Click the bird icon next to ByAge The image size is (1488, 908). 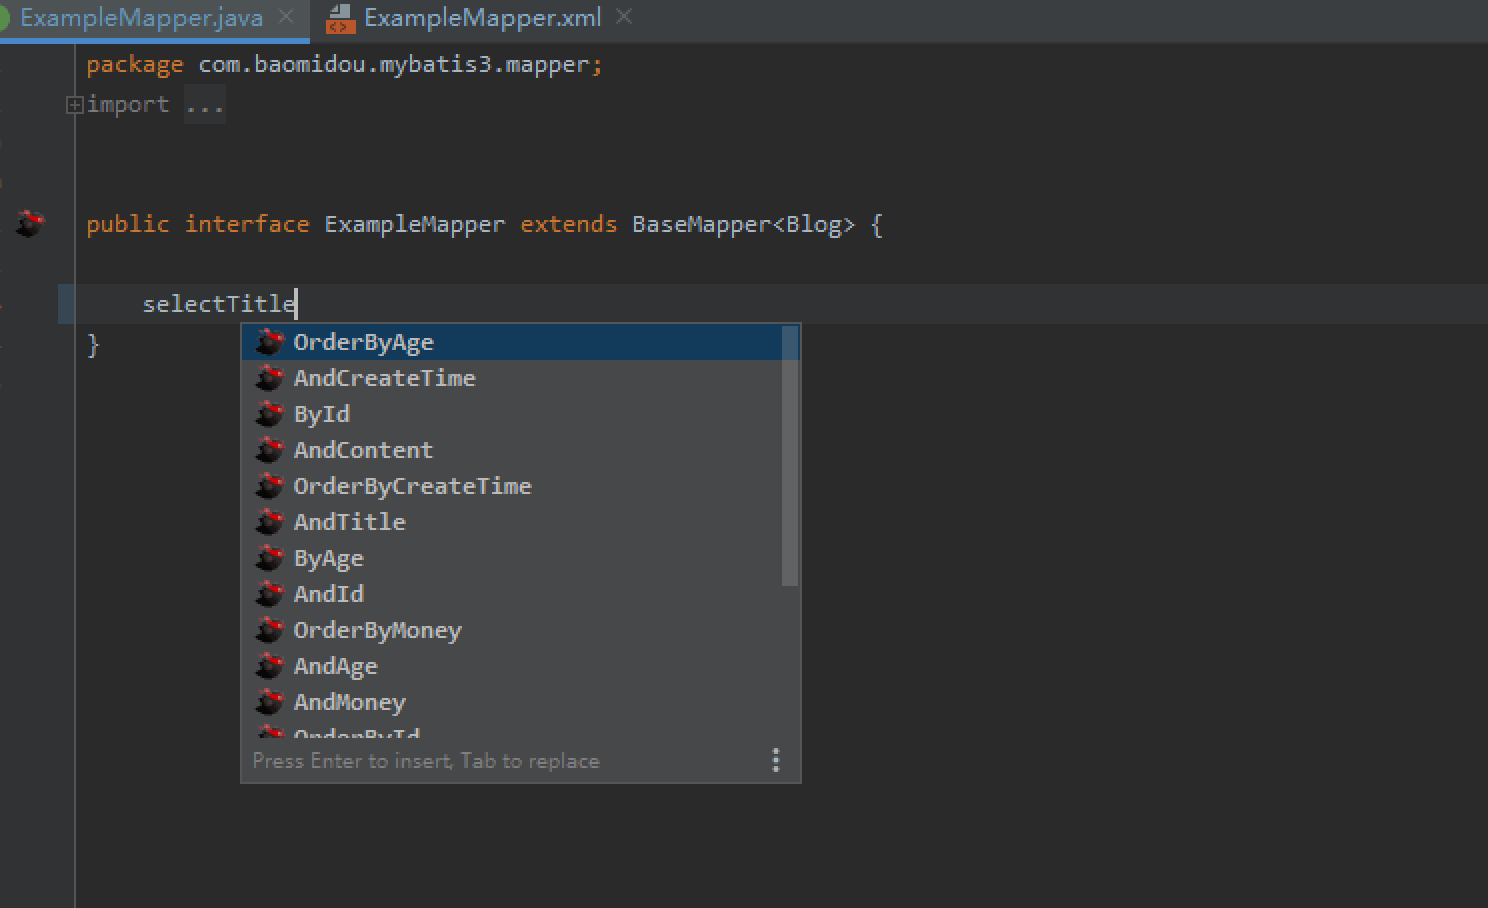coord(269,558)
